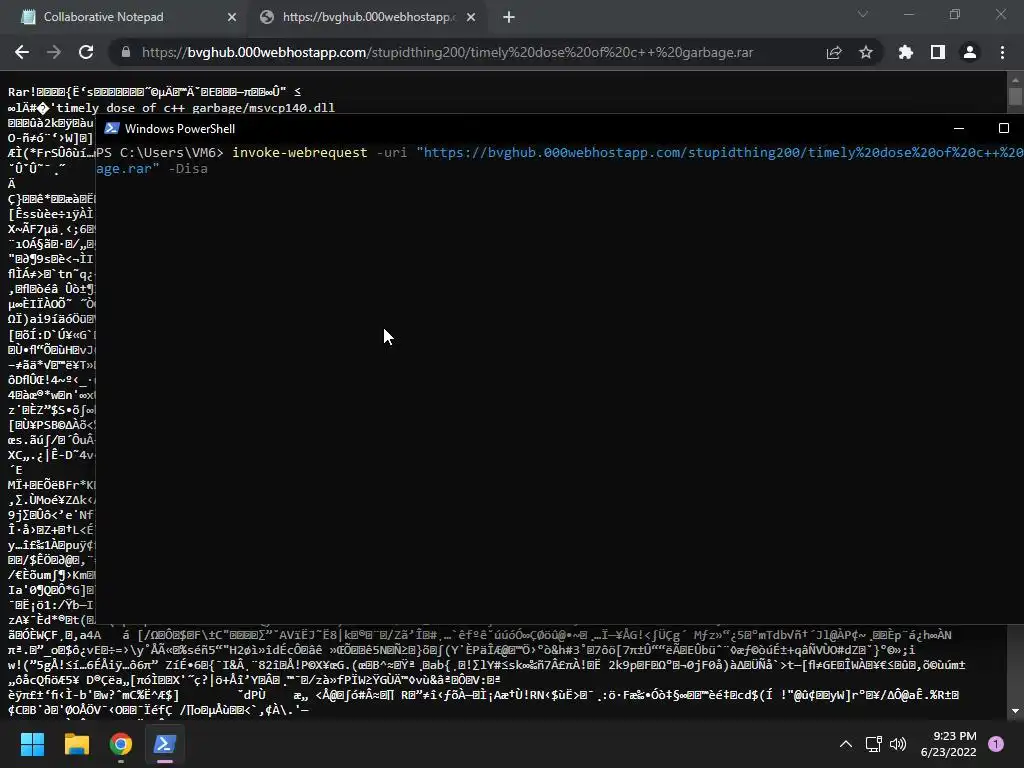Click the 'Rar!' header text
The image size is (1024, 768).
click(x=22, y=92)
